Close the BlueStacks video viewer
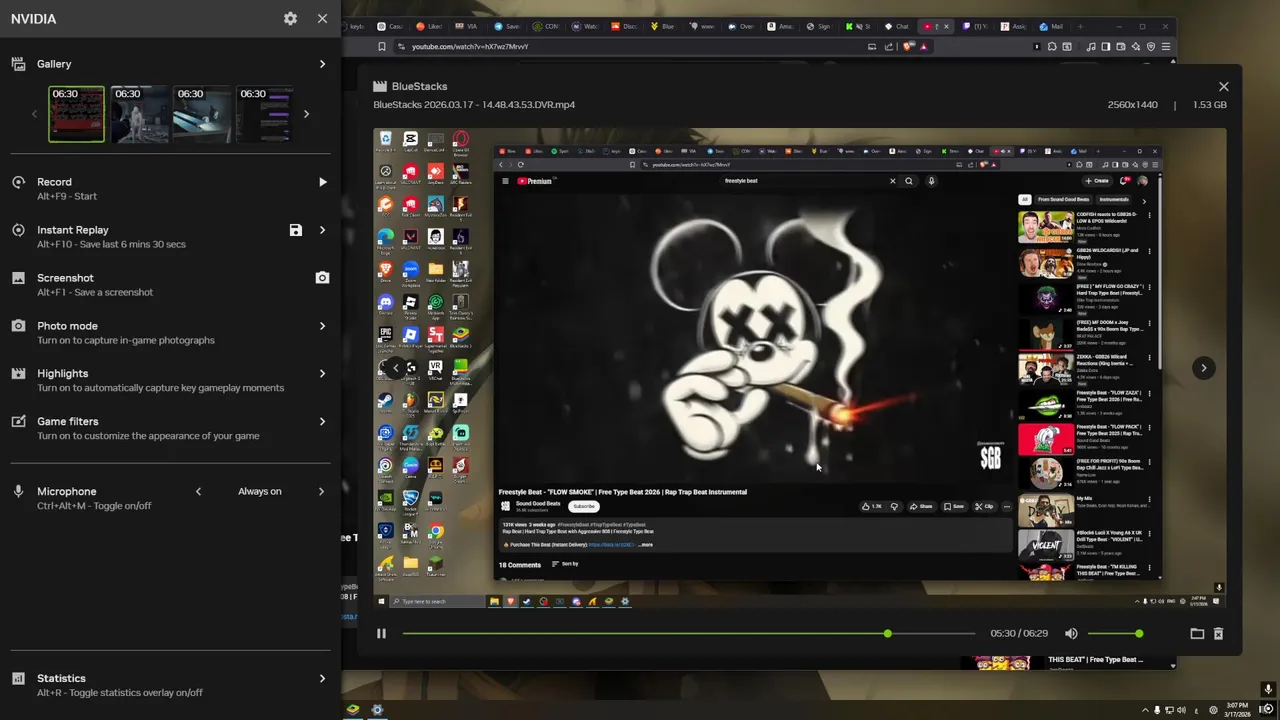 coord(1223,86)
